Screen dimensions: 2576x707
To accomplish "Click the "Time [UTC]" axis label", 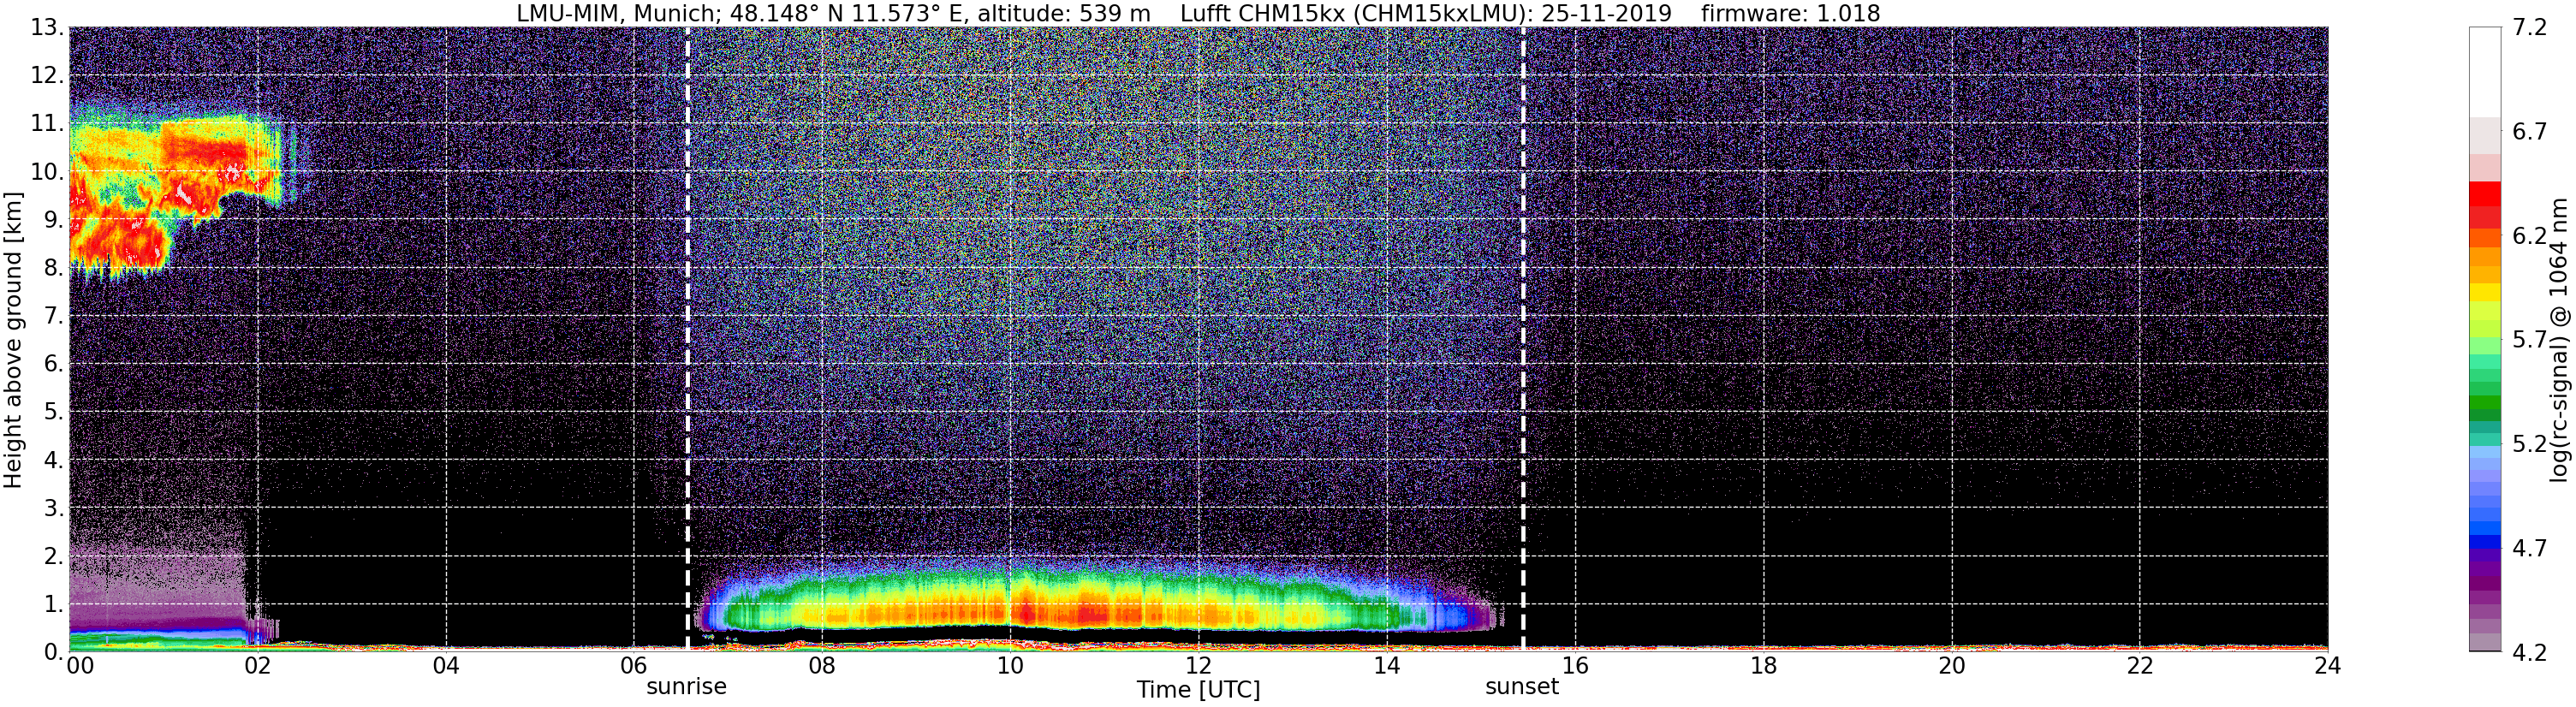I will pyautogui.click(x=1198, y=690).
